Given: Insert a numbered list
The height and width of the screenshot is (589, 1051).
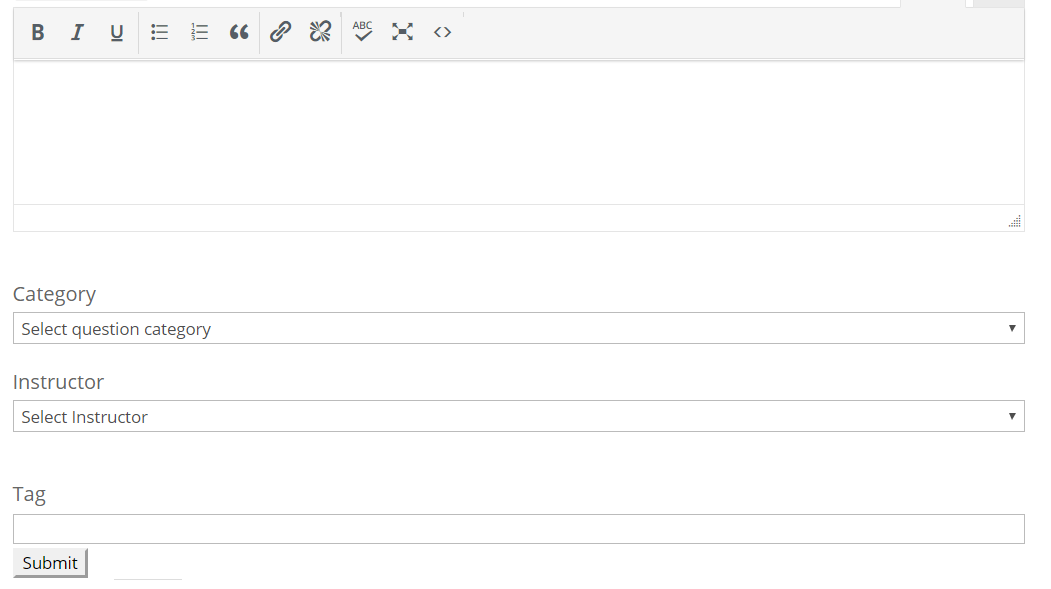Looking at the screenshot, I should pyautogui.click(x=199, y=32).
